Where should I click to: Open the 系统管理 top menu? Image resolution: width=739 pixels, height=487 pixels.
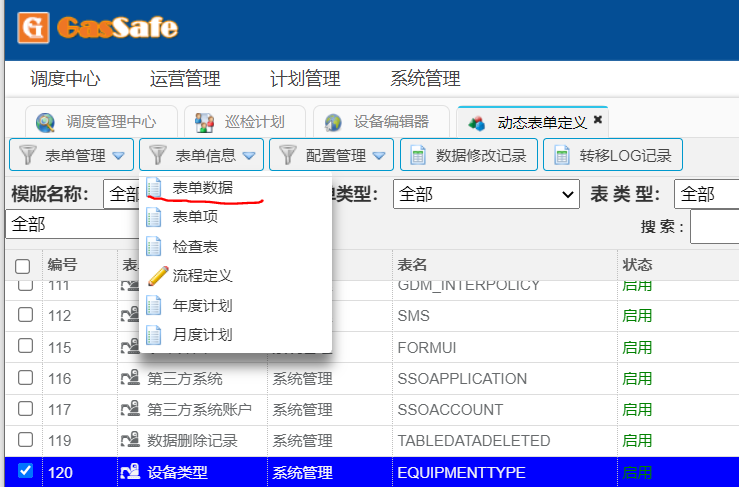click(425, 79)
